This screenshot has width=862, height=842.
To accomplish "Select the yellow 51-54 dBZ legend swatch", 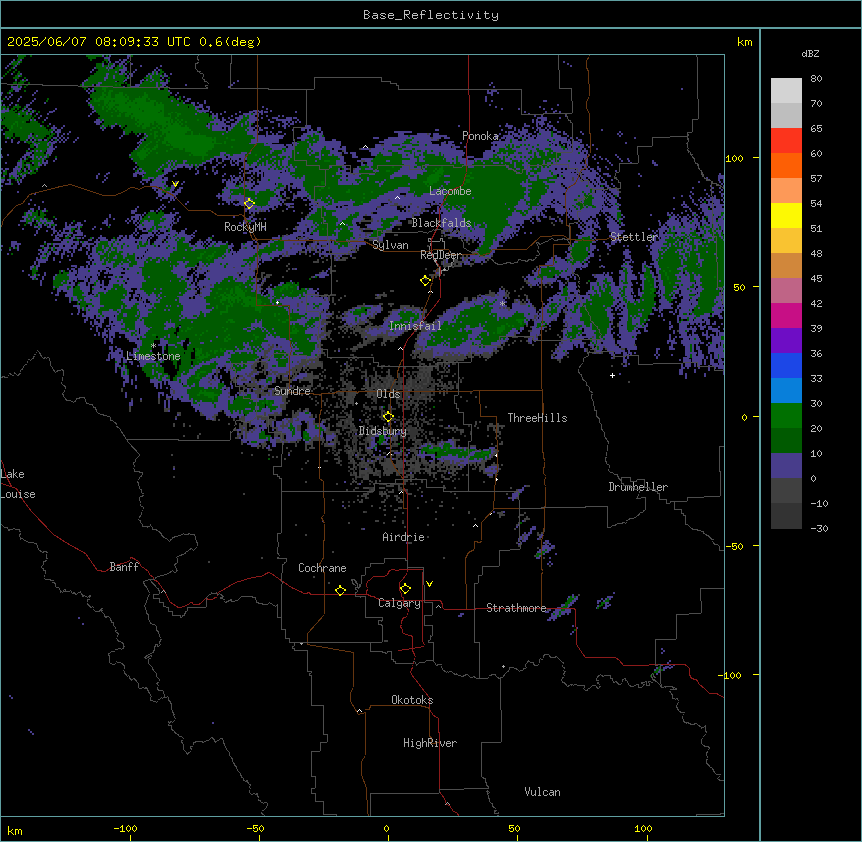I will tap(786, 216).
